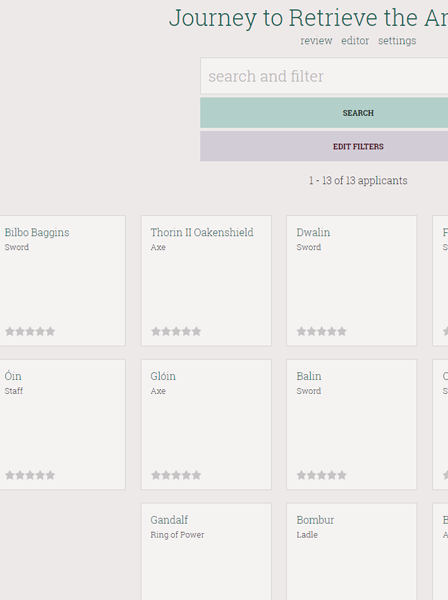
Task: Give Glóin two stars
Action: [x=166, y=475]
